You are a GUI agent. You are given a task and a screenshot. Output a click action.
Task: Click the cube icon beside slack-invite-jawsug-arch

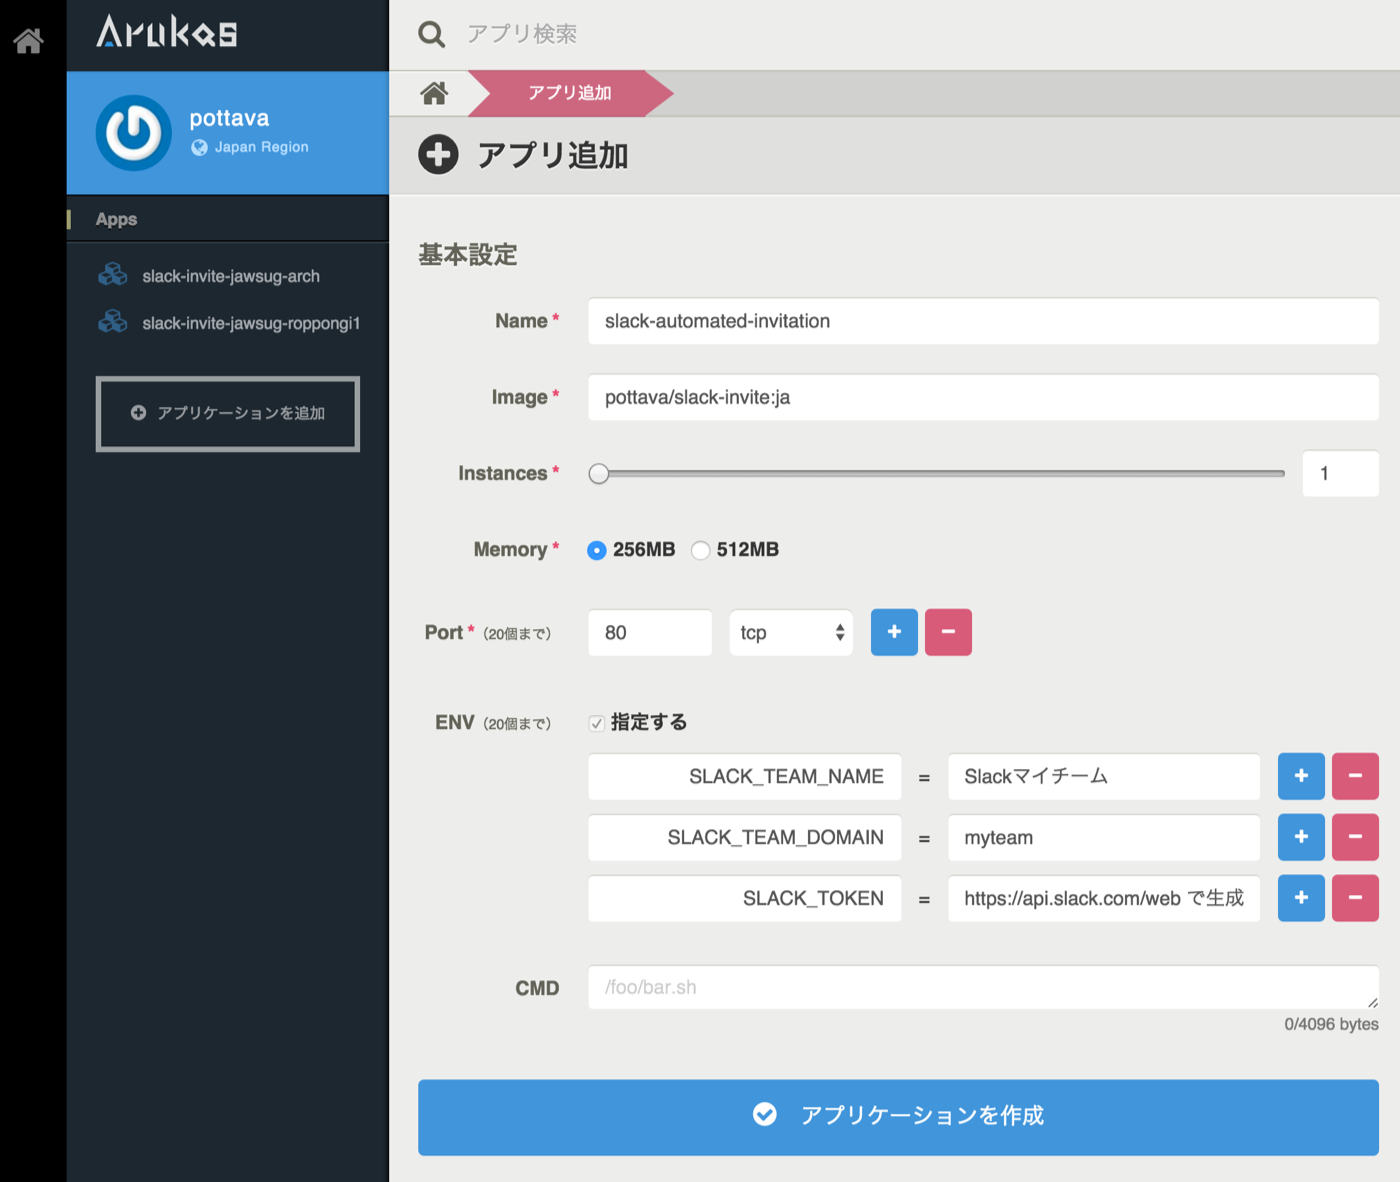[112, 274]
